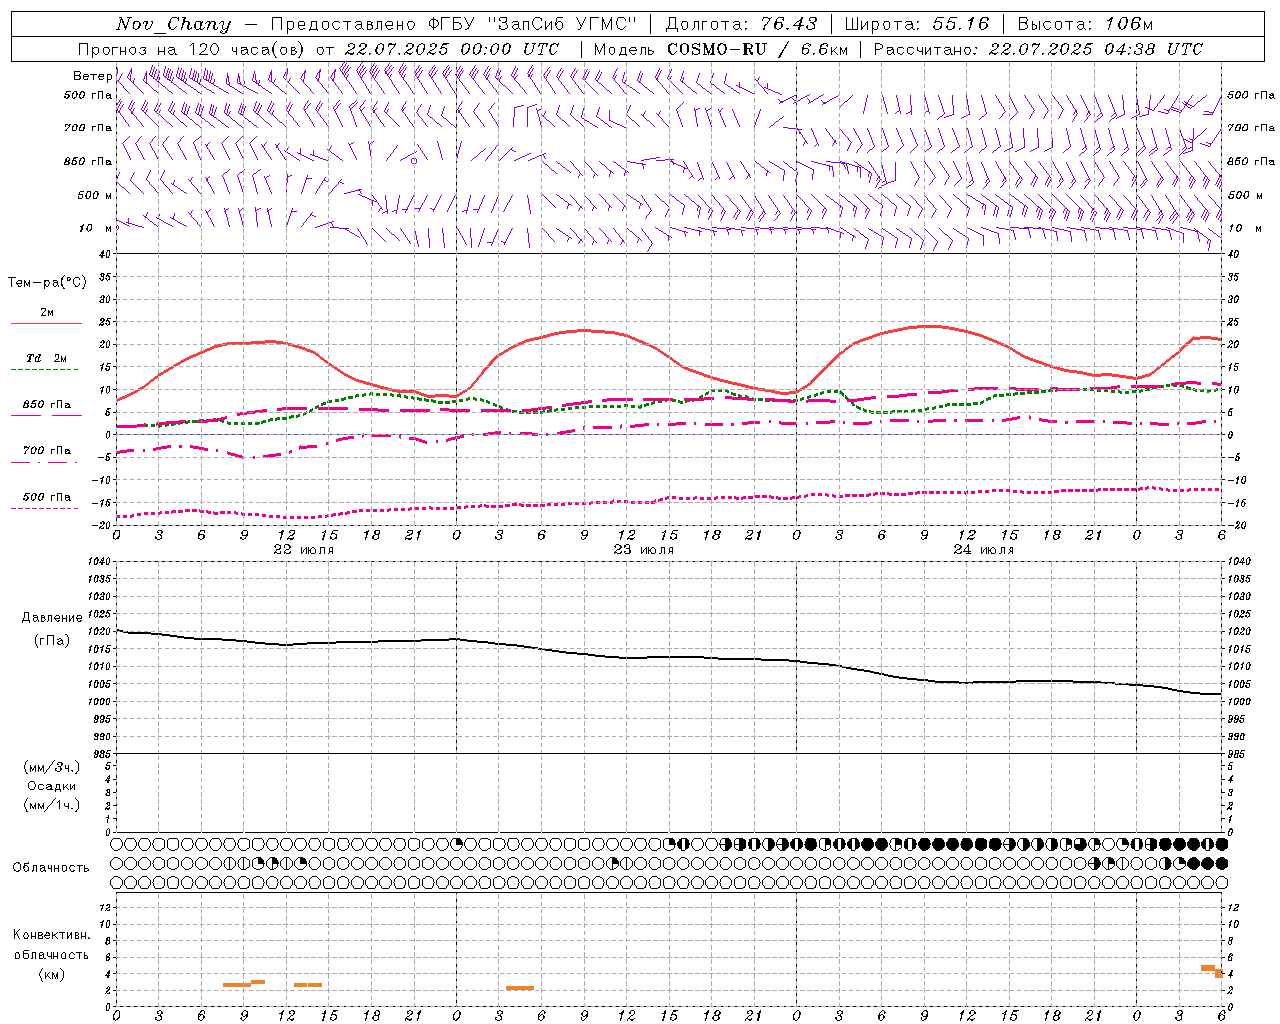The image size is (1280, 1024).
Task: Click the '(гПа)' pressure unit label
Action: pyautogui.click(x=52, y=640)
